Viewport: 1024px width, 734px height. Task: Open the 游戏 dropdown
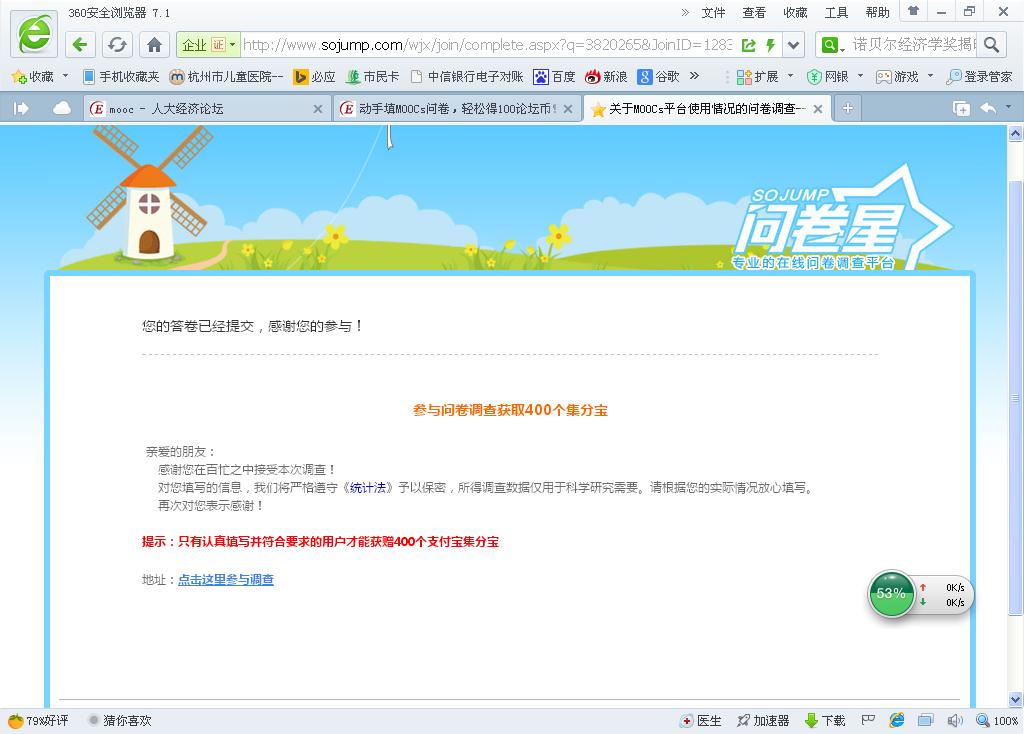[x=905, y=77]
